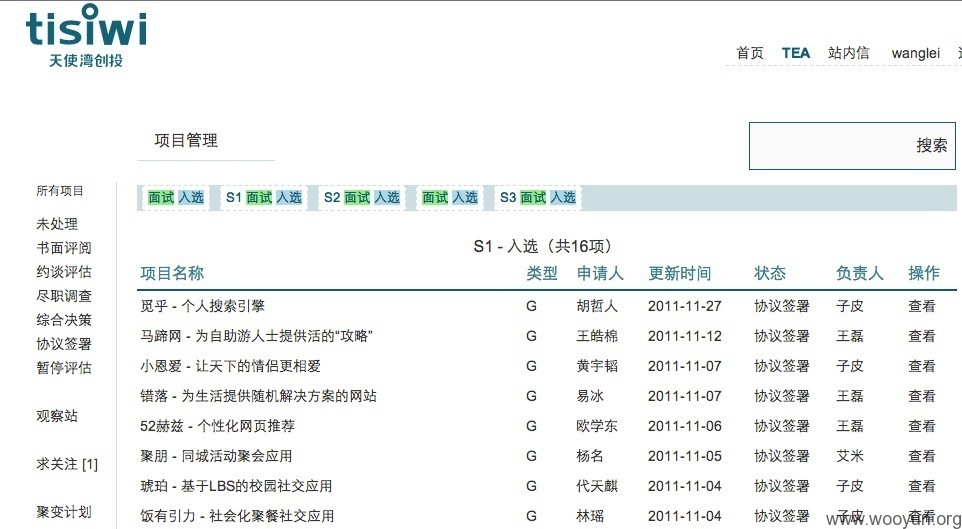Select 未处理 in sidebar

[57, 224]
